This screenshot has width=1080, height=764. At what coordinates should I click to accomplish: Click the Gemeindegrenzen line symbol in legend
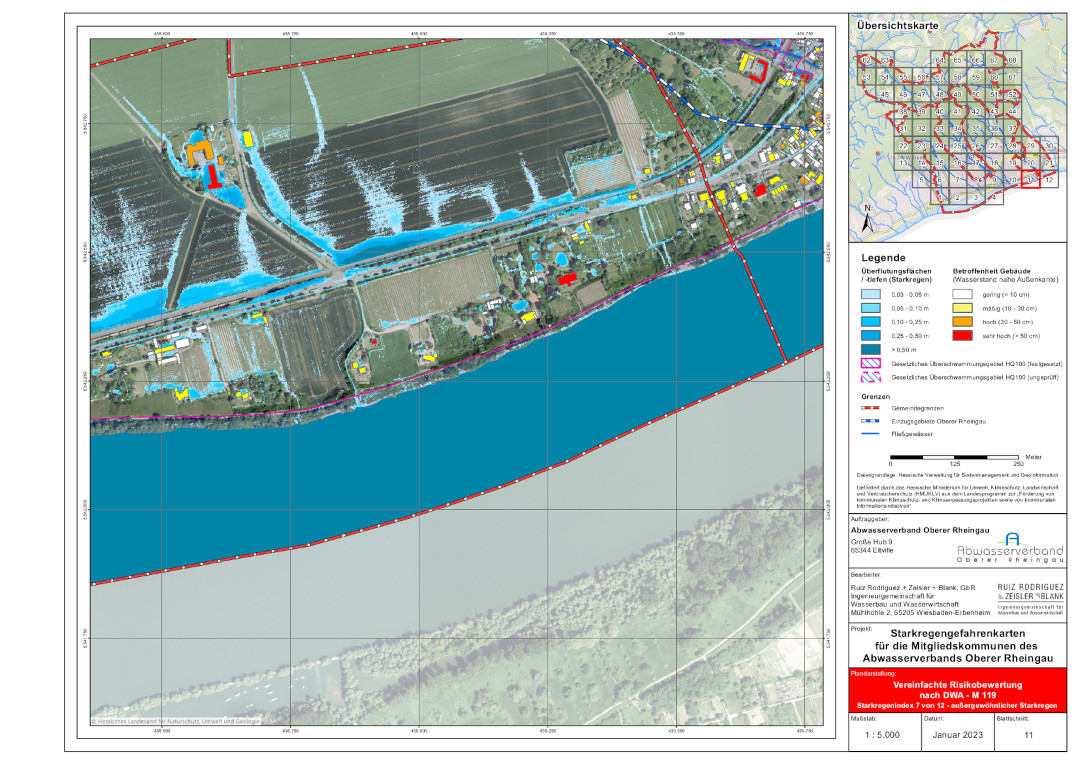click(874, 408)
